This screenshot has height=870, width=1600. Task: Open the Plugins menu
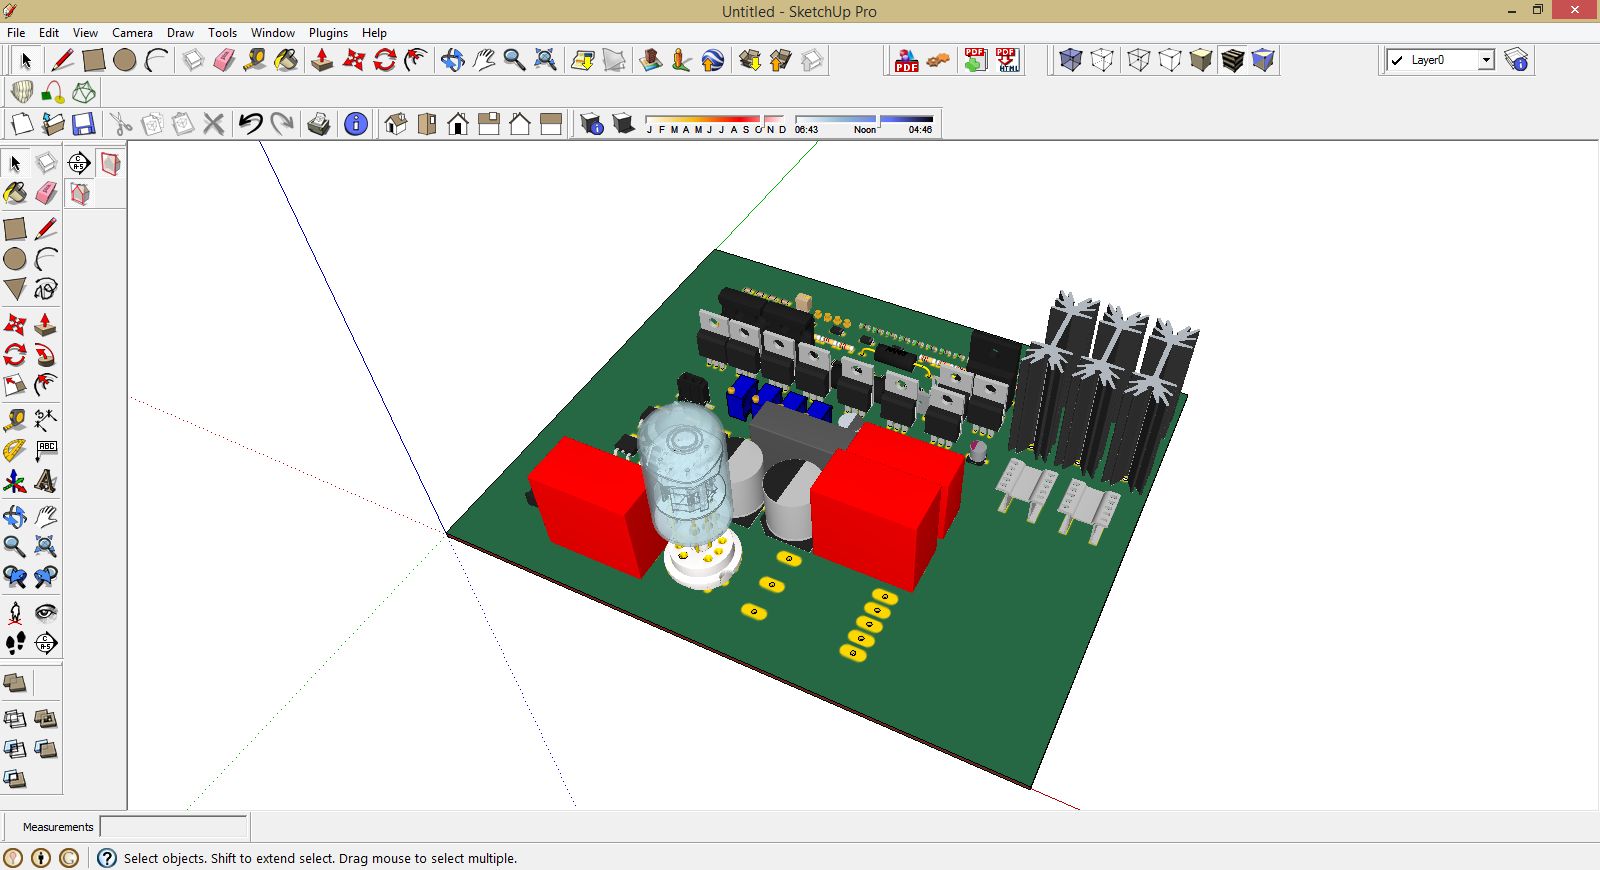[x=328, y=33]
